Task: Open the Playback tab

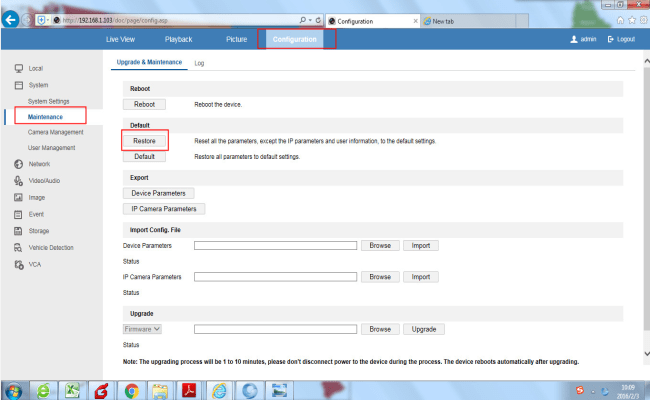Action: (178, 39)
